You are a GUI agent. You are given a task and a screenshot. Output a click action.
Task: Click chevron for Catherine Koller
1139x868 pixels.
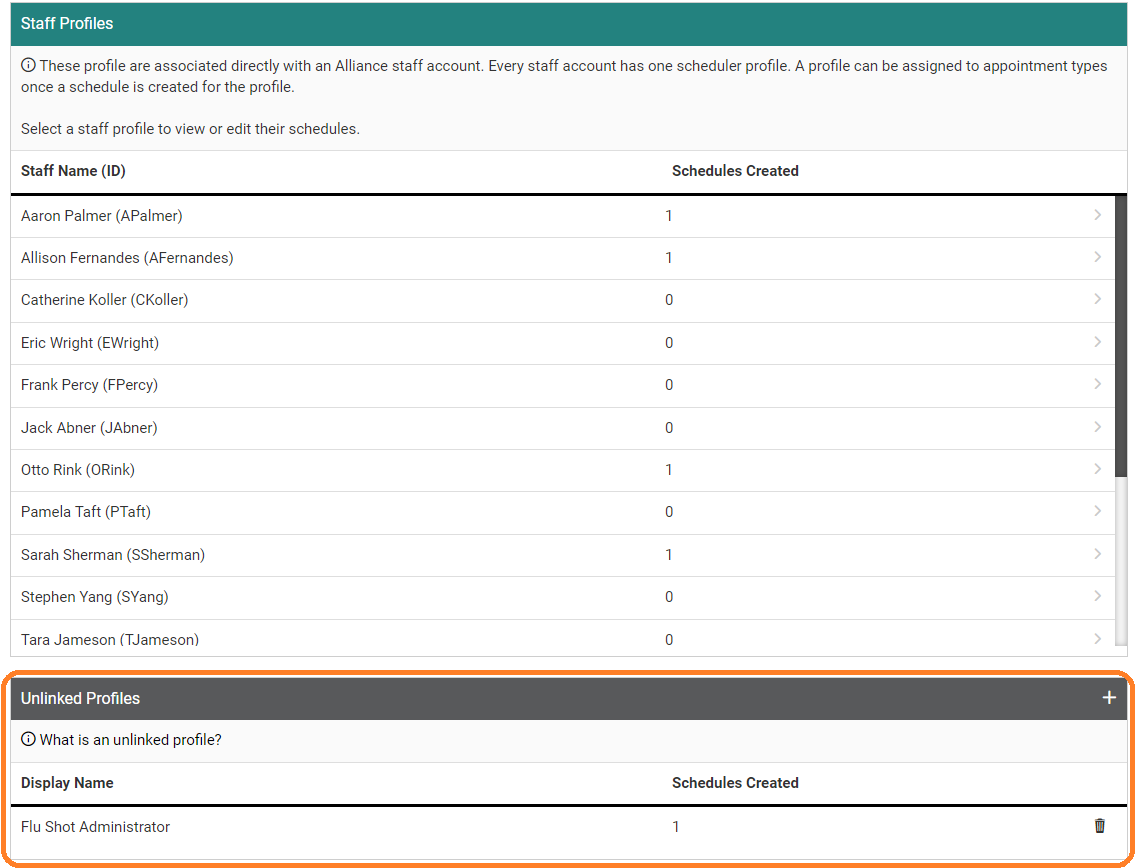point(1097,299)
